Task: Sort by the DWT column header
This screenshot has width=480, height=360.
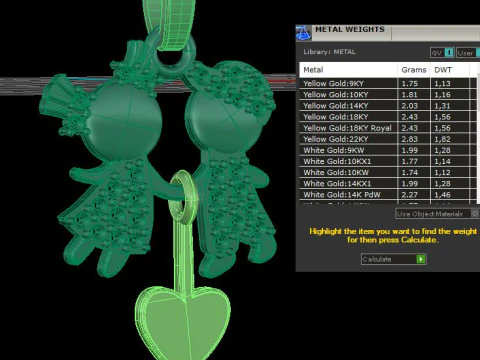Action: (x=450, y=70)
